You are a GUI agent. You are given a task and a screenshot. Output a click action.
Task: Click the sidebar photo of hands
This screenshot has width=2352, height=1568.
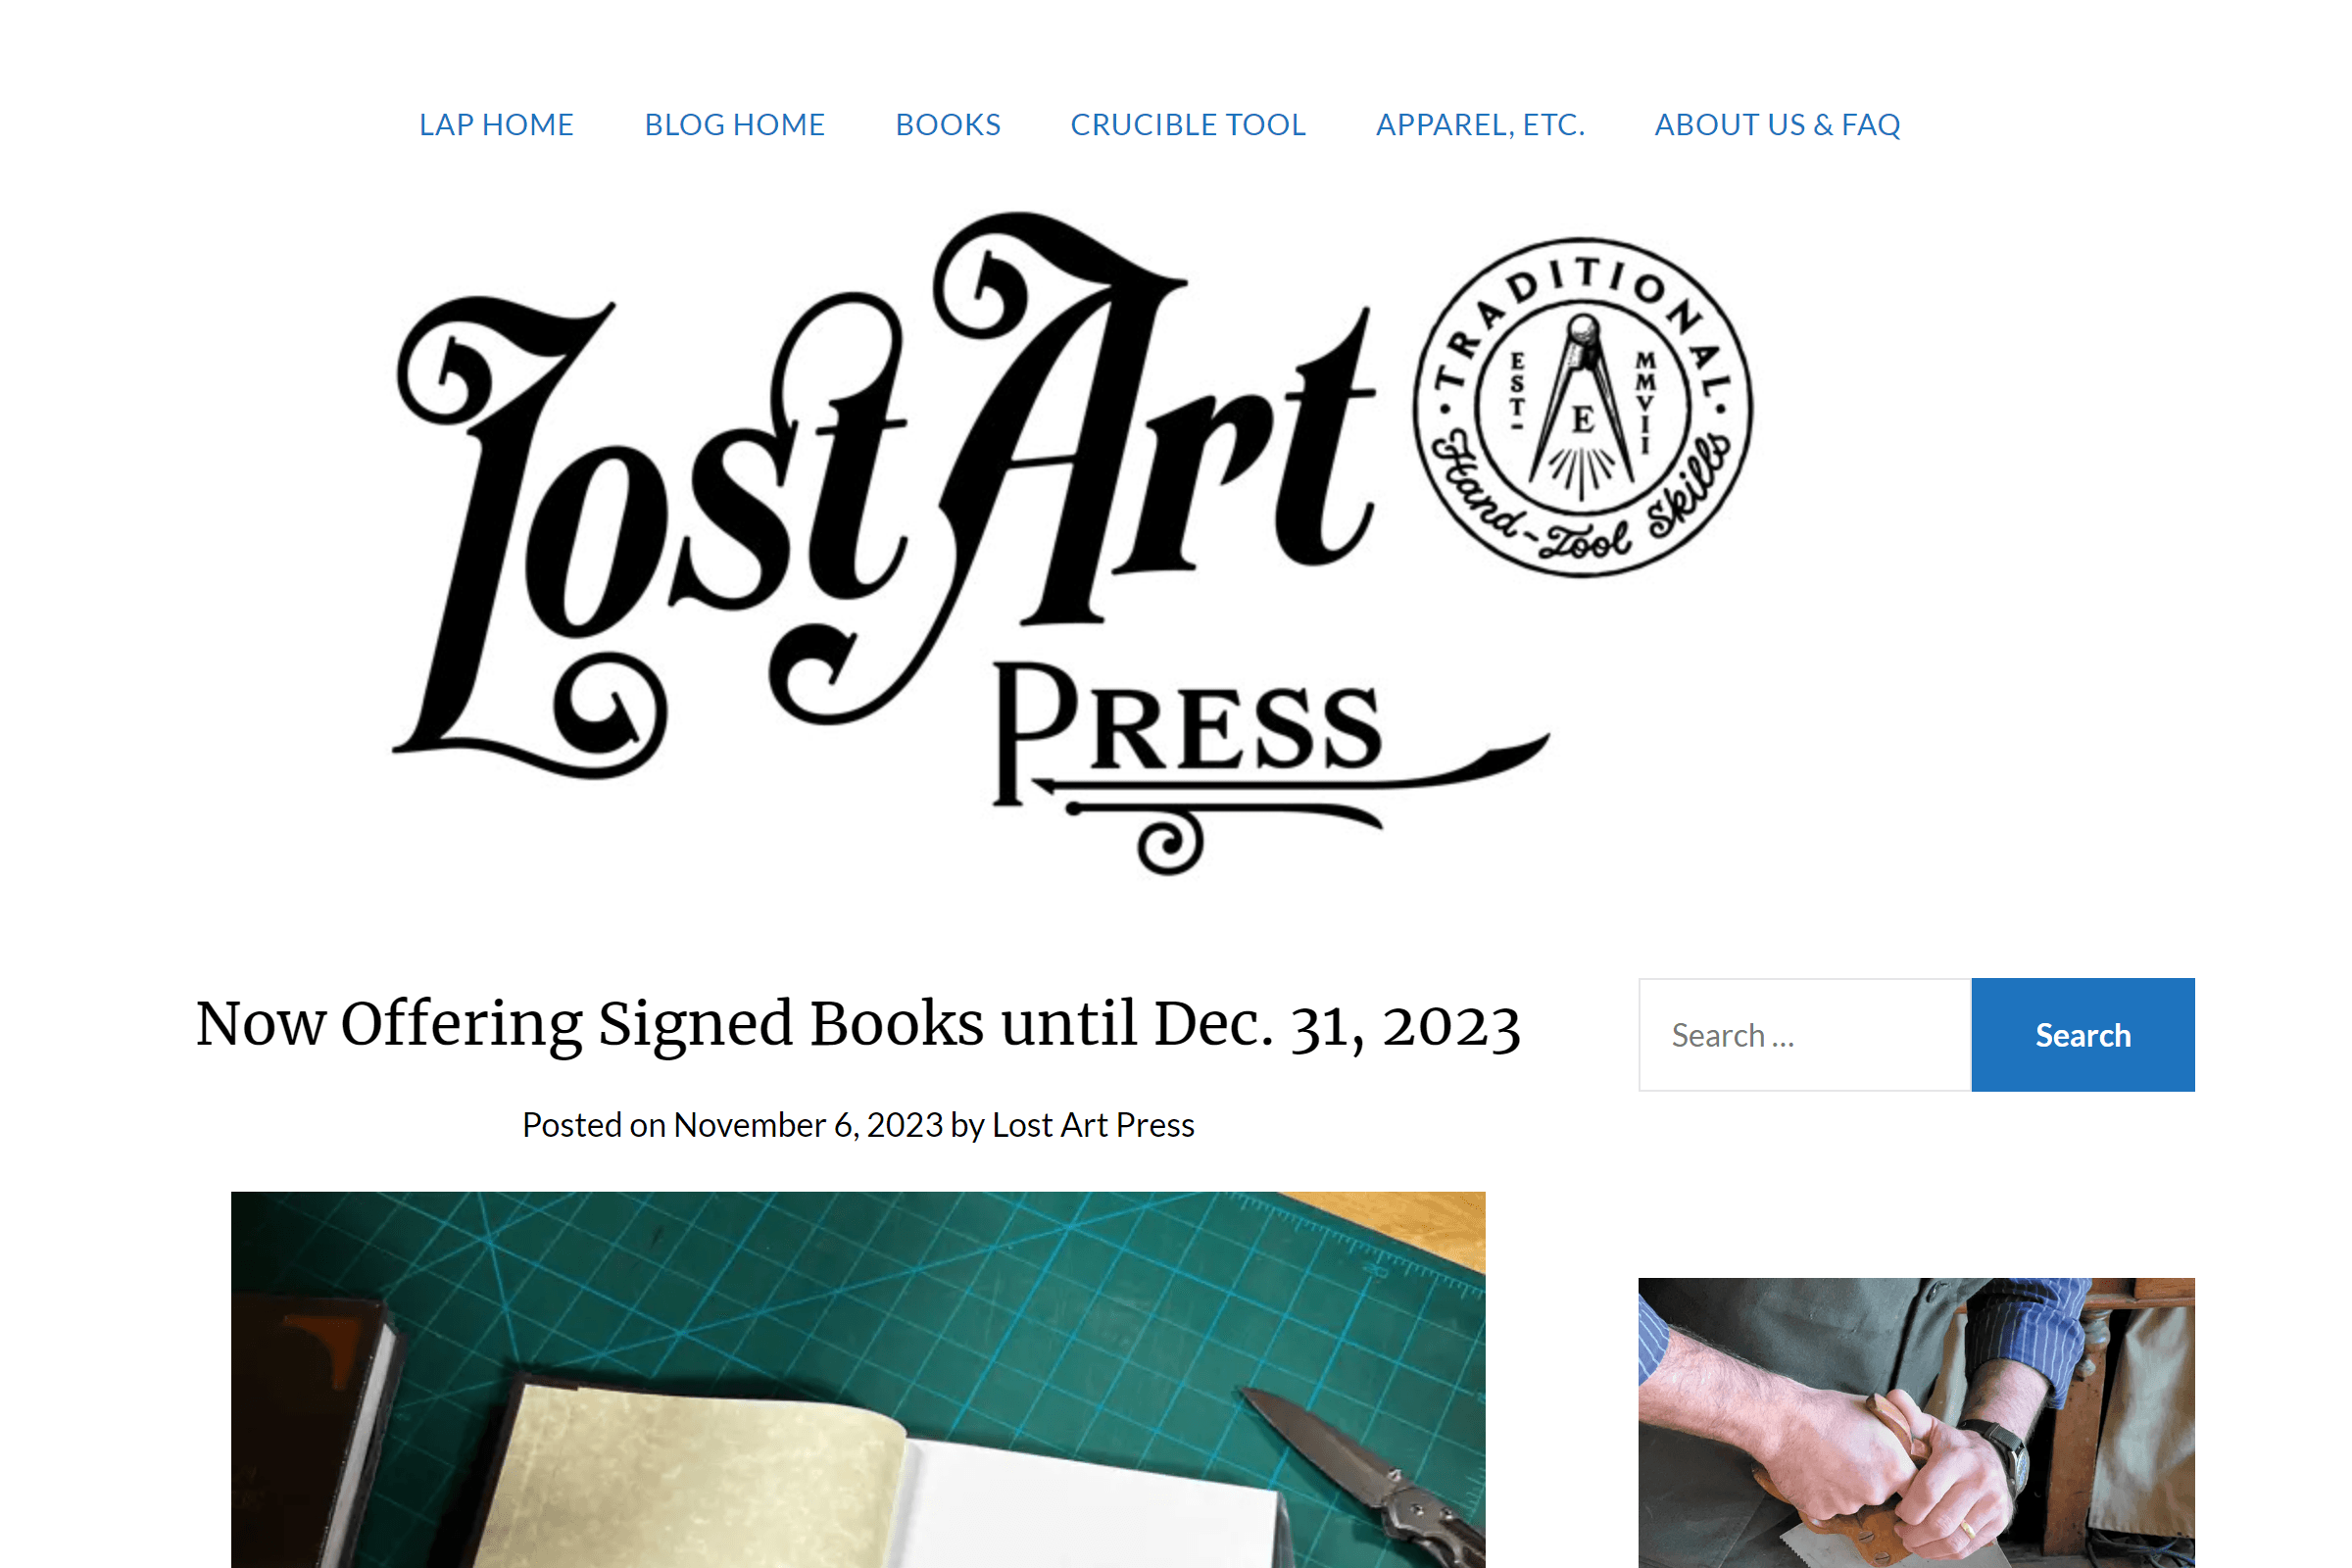pos(1916,1423)
